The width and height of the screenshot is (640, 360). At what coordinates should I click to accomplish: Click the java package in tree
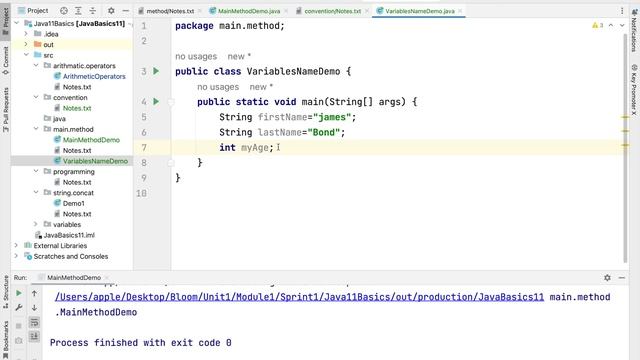[59, 119]
